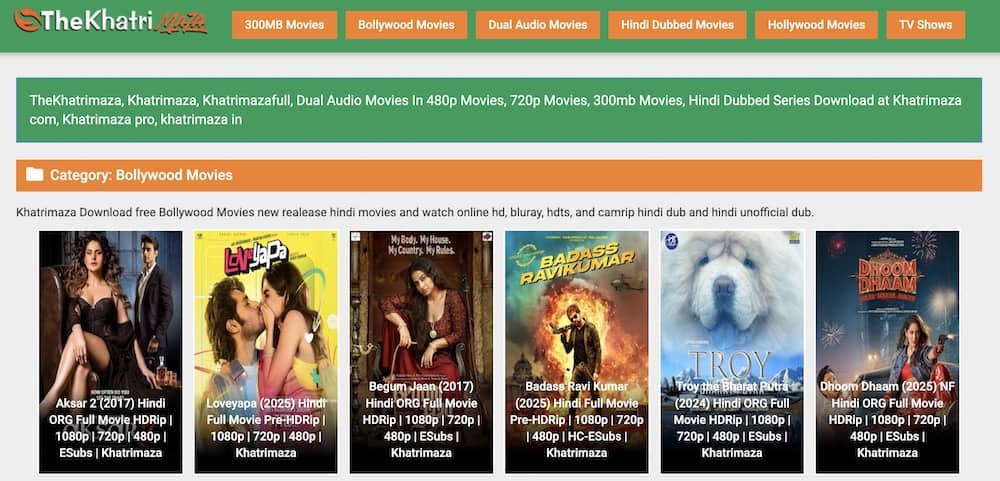Open the TV Shows menu item
This screenshot has width=1000, height=481.
[925, 25]
